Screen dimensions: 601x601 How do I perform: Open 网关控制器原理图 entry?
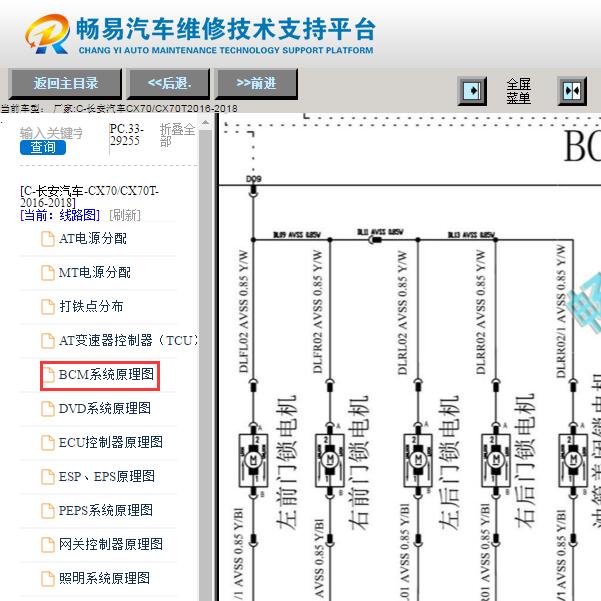pyautogui.click(x=111, y=544)
